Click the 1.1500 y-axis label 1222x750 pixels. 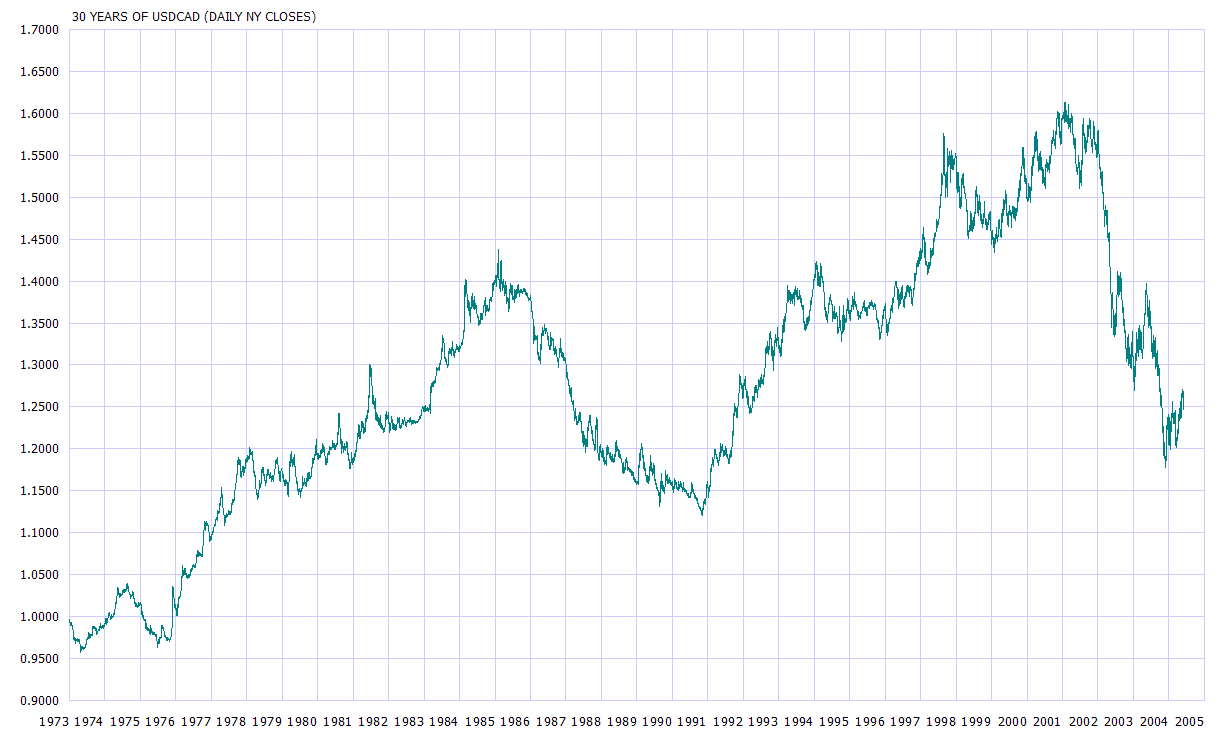(x=40, y=491)
